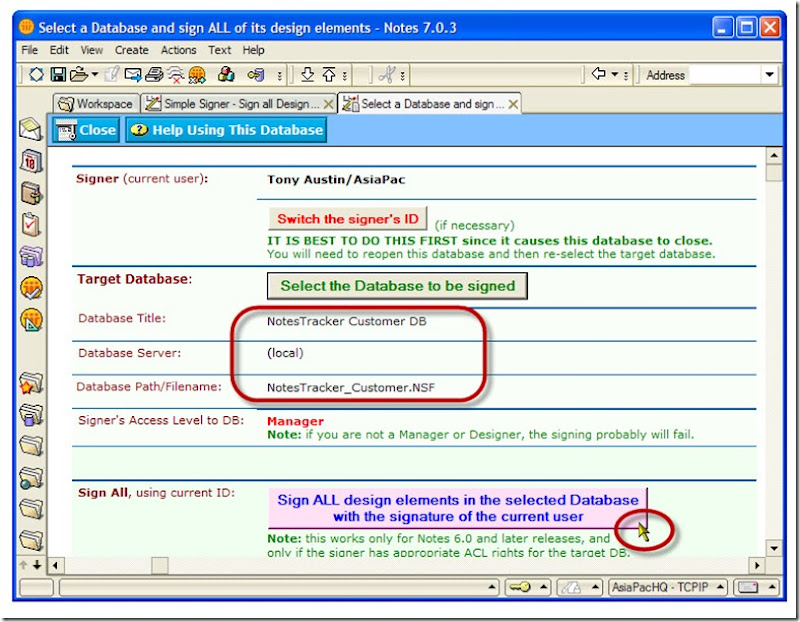Click the open folder toolbar icon
This screenshot has height=622, width=800.
pyautogui.click(x=79, y=75)
